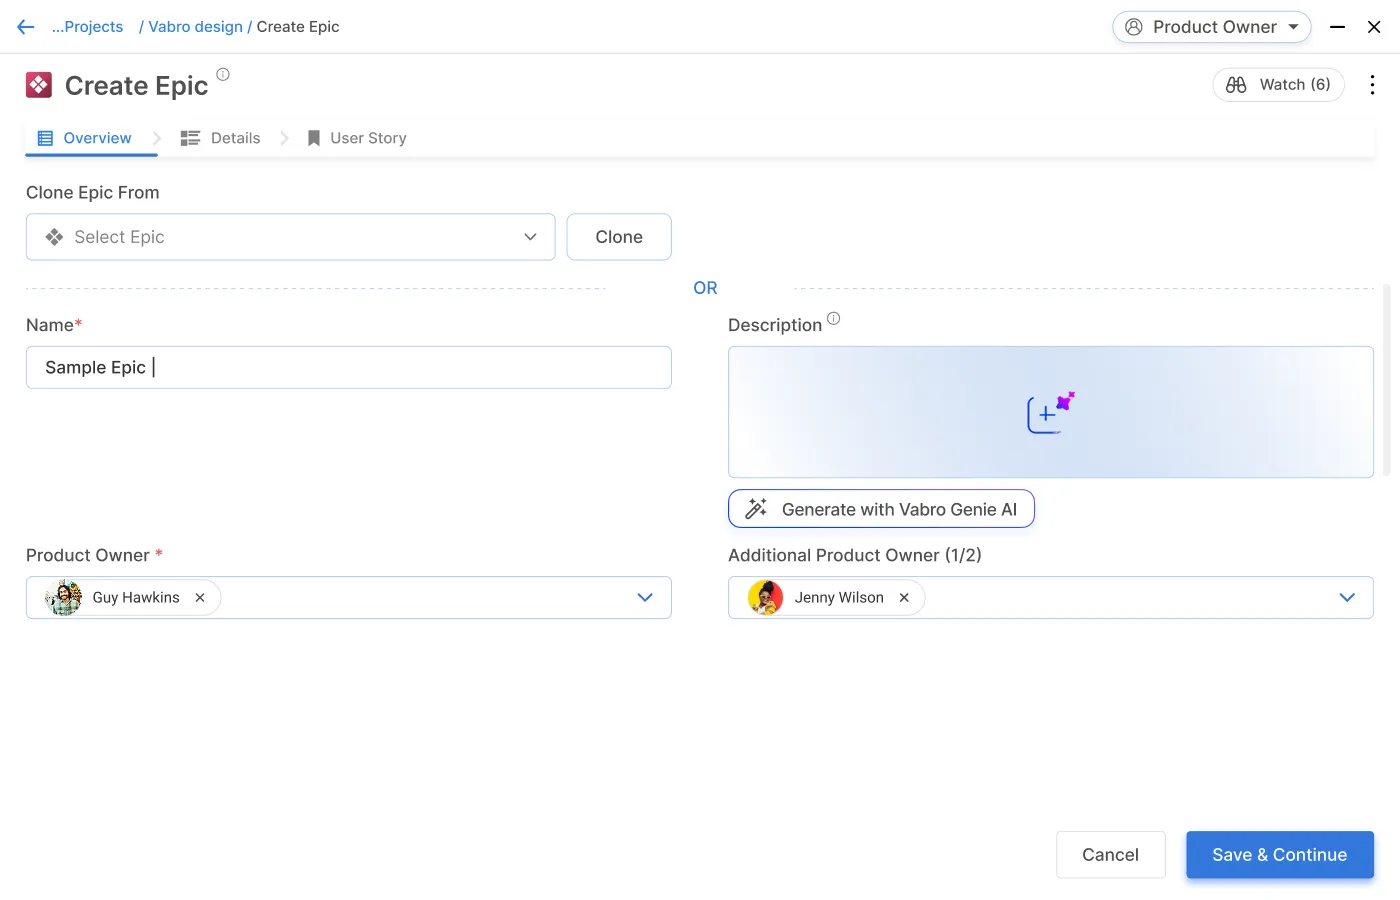1400x900 pixels.
Task: Remove Jenny Wilson from Additional Product Owner
Action: pyautogui.click(x=904, y=598)
